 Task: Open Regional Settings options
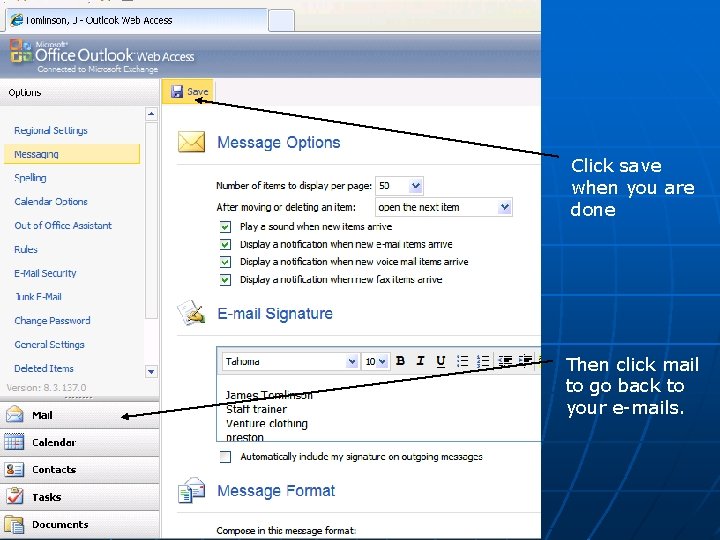(x=51, y=130)
